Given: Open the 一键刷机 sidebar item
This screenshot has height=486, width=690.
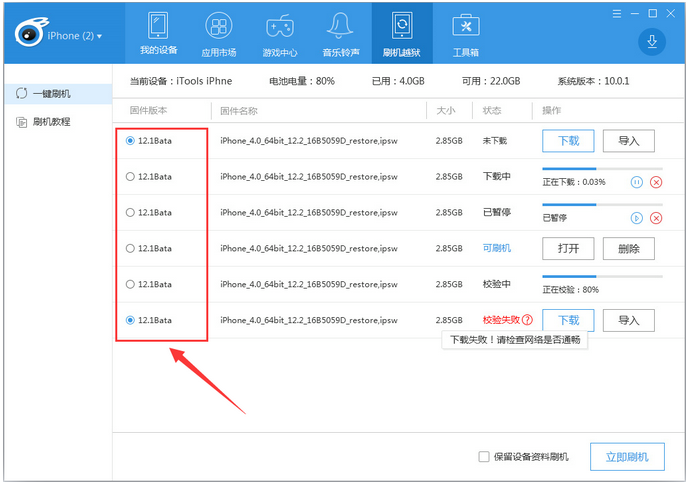Looking at the screenshot, I should coord(58,94).
